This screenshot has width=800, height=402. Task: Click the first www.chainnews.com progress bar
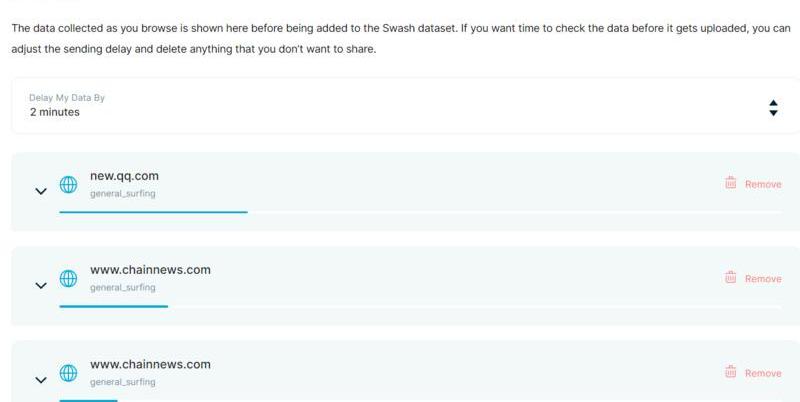pos(113,306)
